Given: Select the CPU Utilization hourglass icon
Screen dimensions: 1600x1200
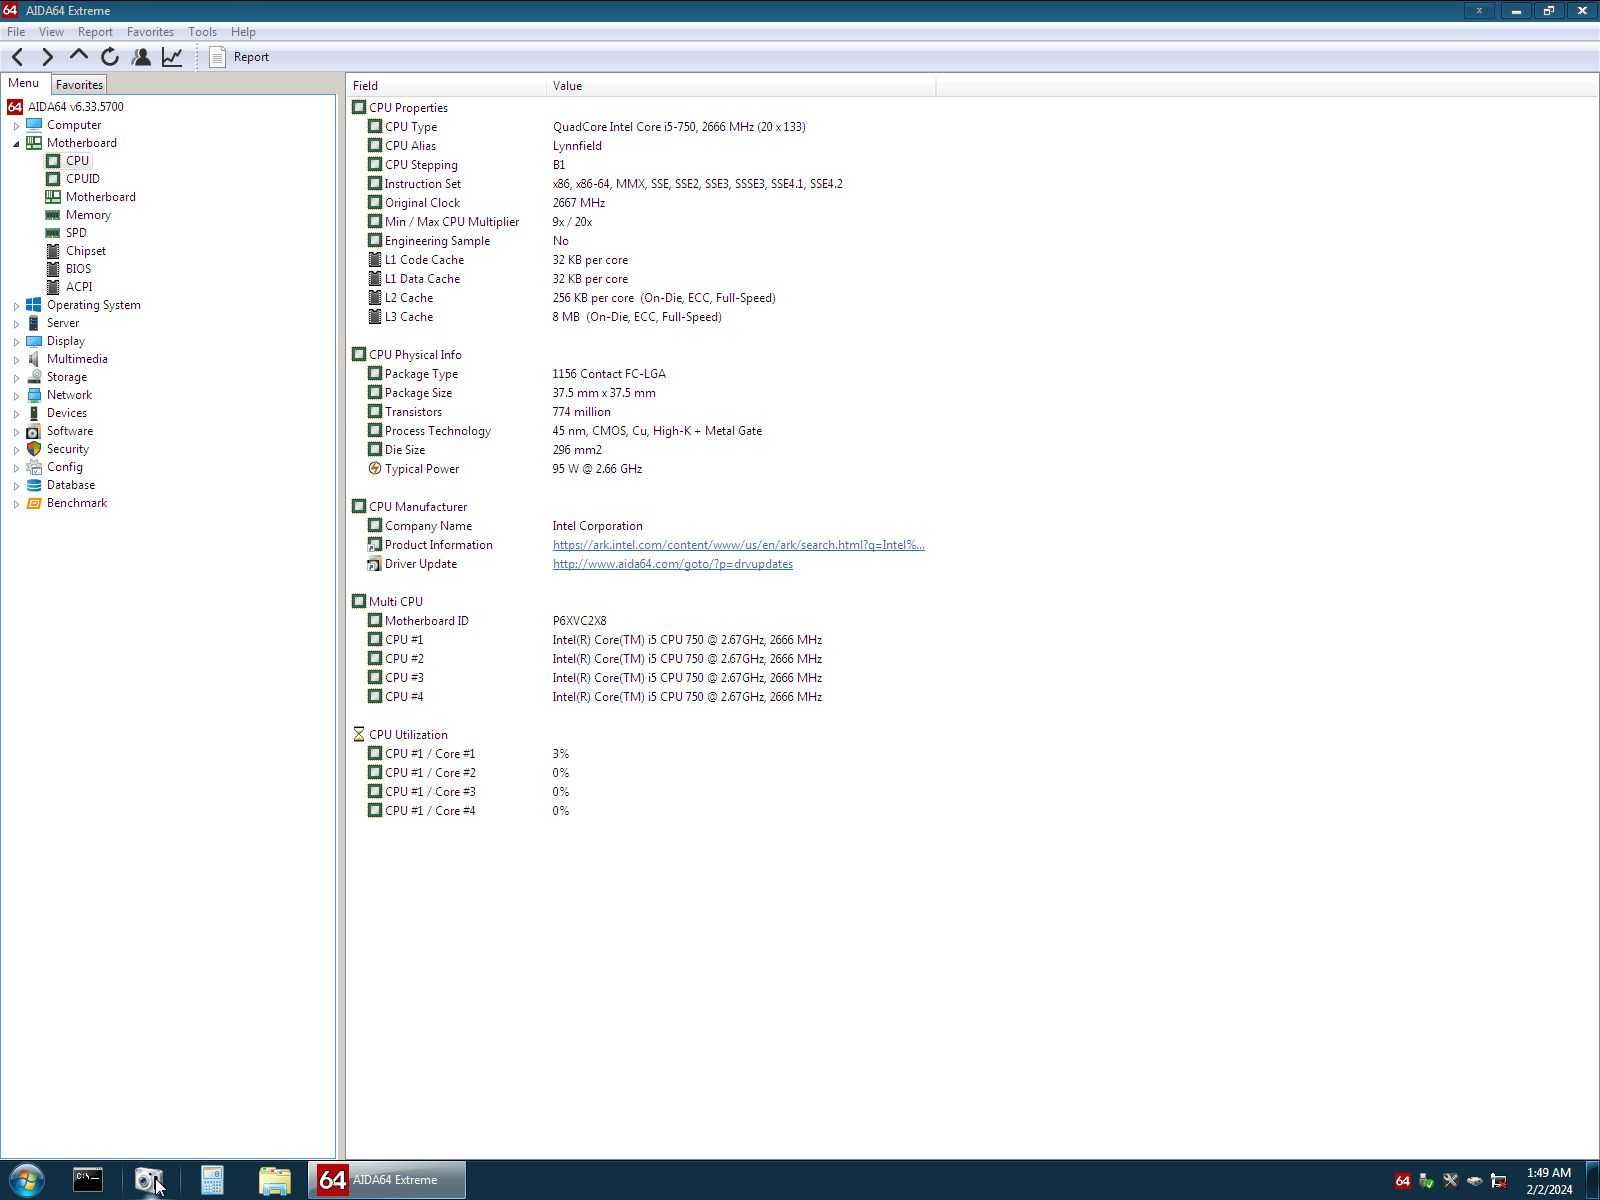Looking at the screenshot, I should (359, 735).
